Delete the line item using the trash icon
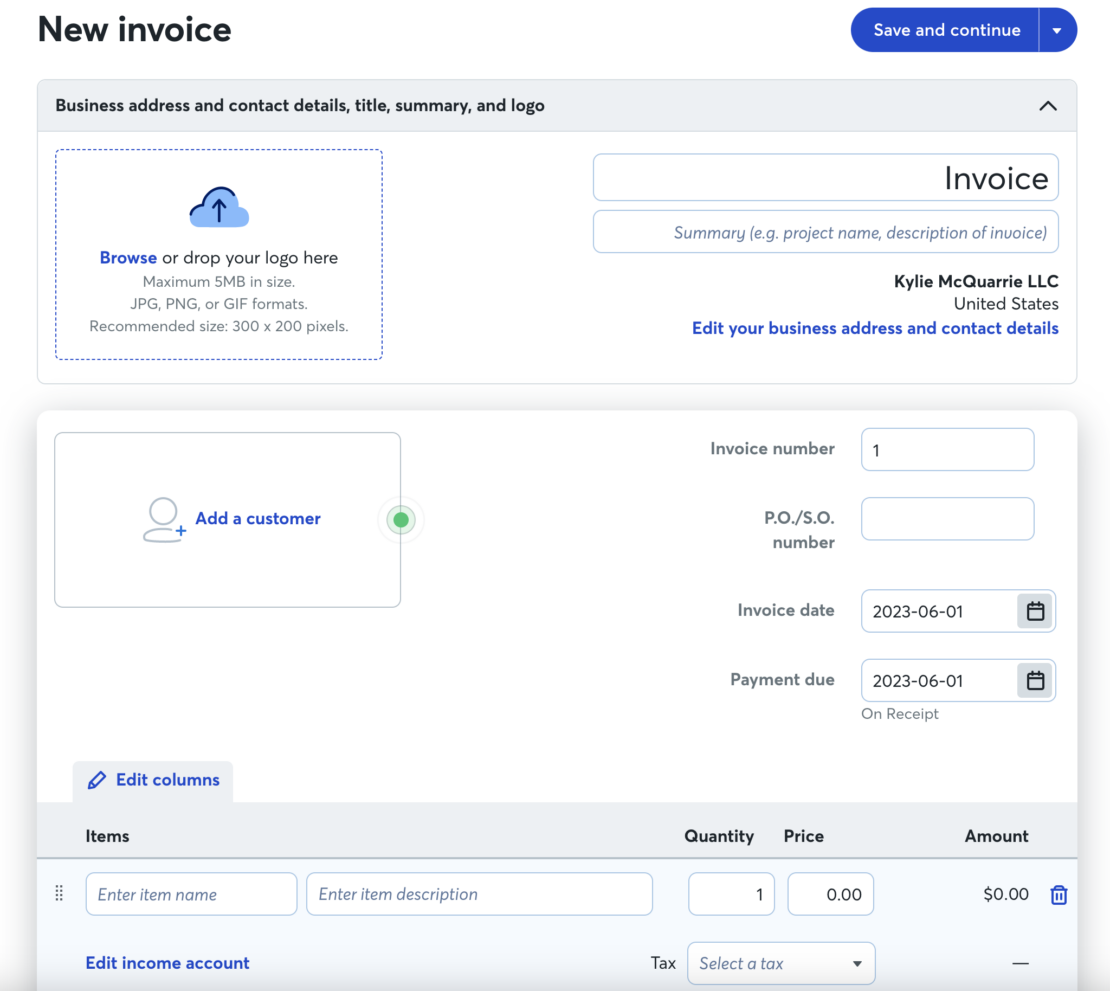This screenshot has width=1110, height=991. 1059,894
